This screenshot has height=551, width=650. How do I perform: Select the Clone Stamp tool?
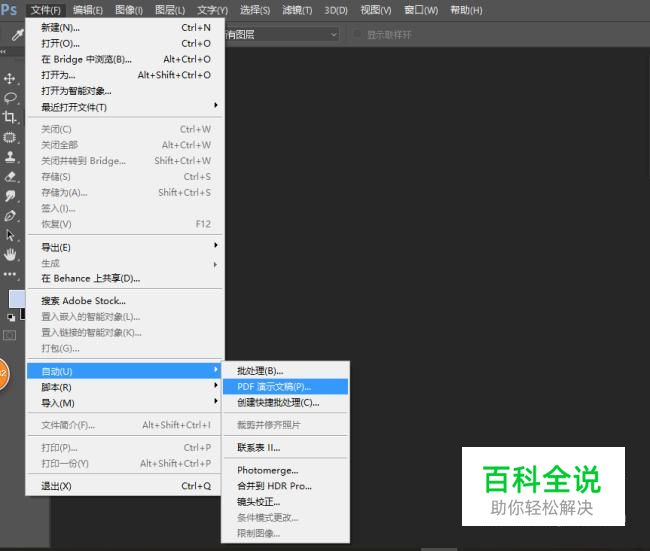(x=10, y=157)
